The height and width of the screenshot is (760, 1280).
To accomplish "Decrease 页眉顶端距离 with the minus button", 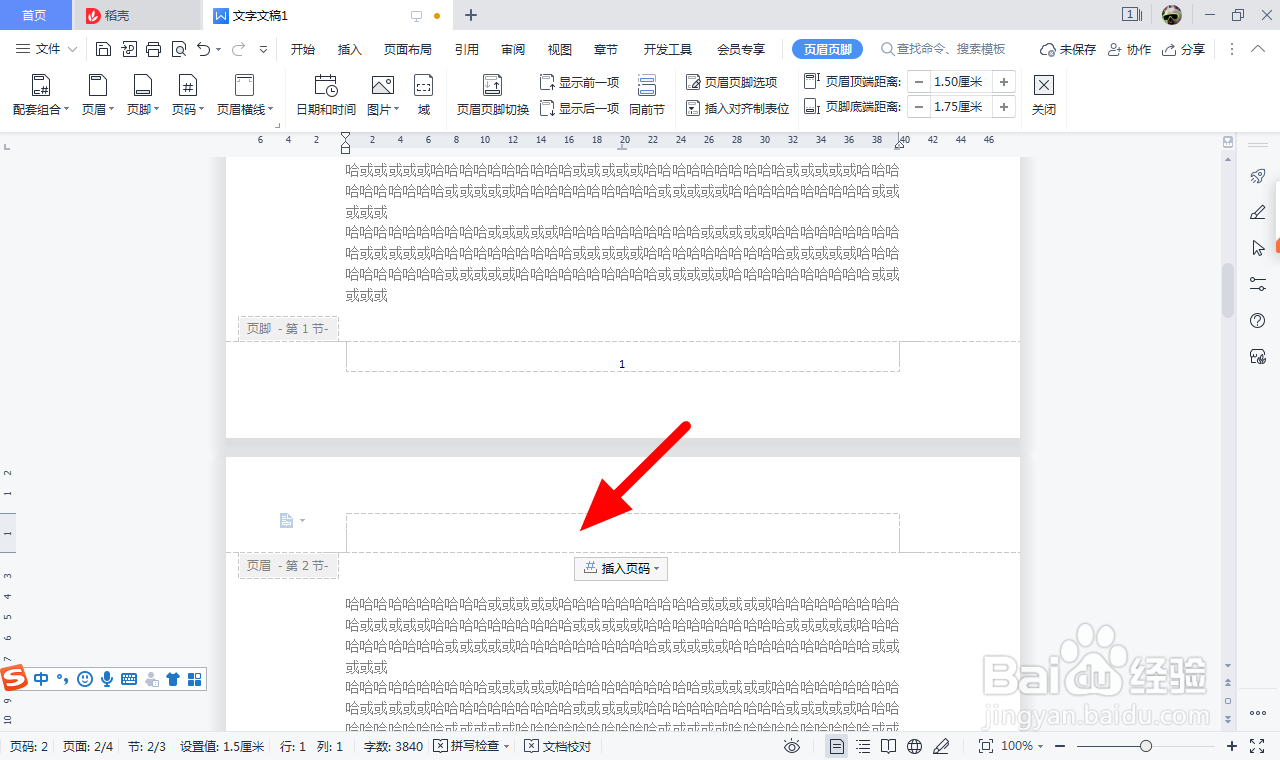I will [x=919, y=82].
